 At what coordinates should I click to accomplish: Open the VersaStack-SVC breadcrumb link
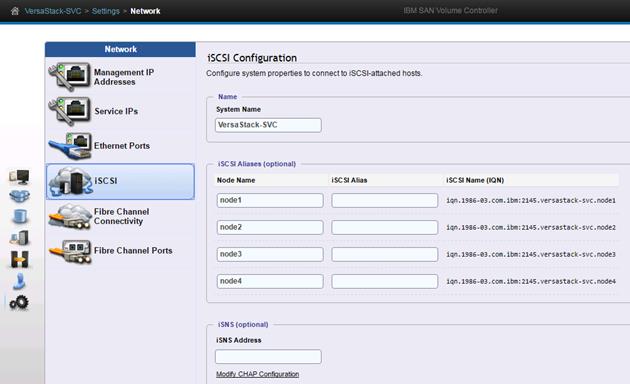point(53,11)
